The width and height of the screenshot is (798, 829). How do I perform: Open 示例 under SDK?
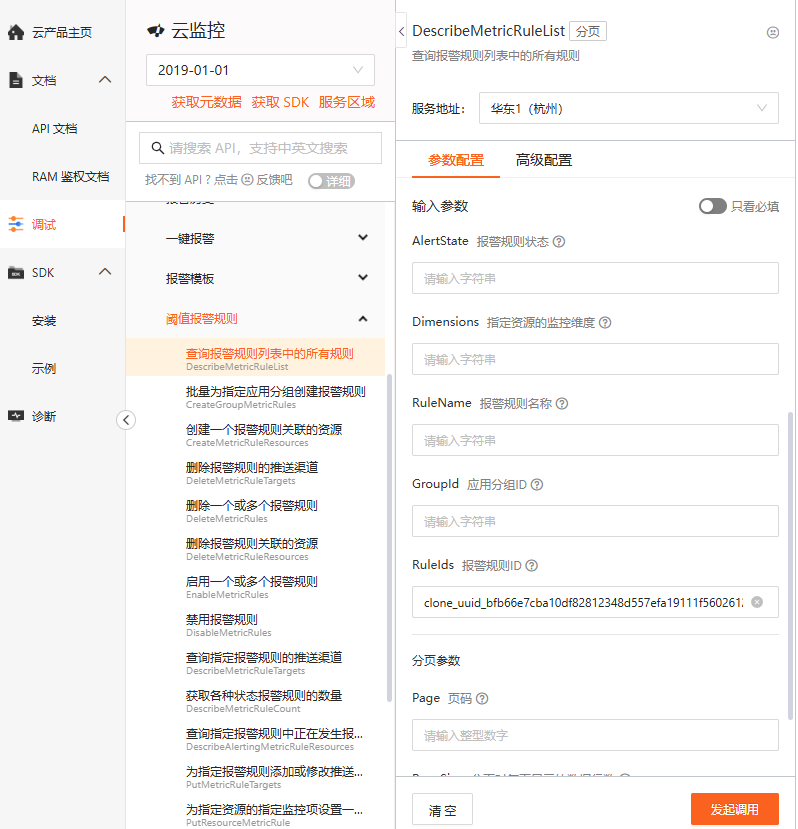44,369
